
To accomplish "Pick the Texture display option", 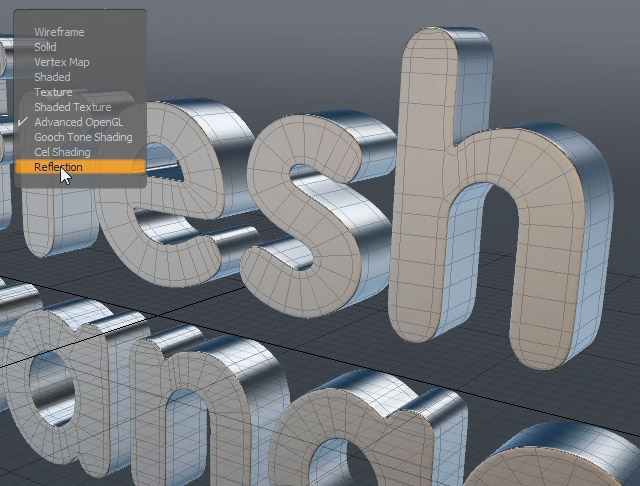I will [80, 92].
